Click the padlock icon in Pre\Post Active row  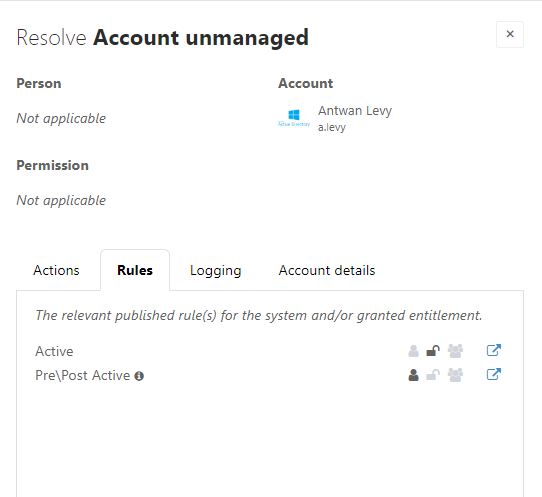[x=433, y=375]
